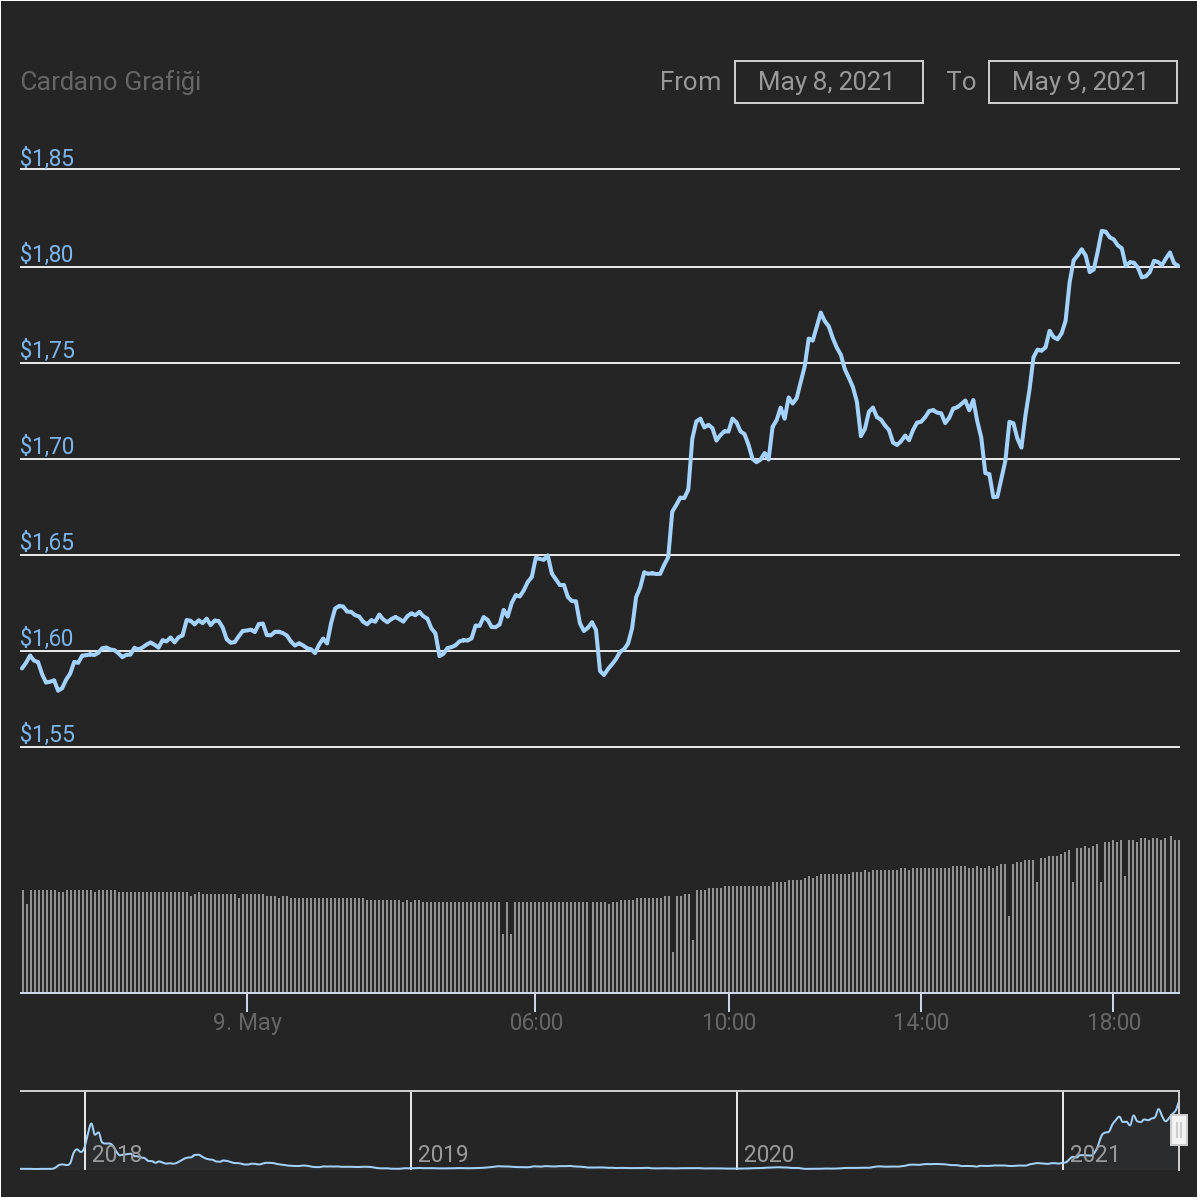The height and width of the screenshot is (1200, 1200).
Task: Click the To date field May 9, 2021
Action: pos(1082,81)
